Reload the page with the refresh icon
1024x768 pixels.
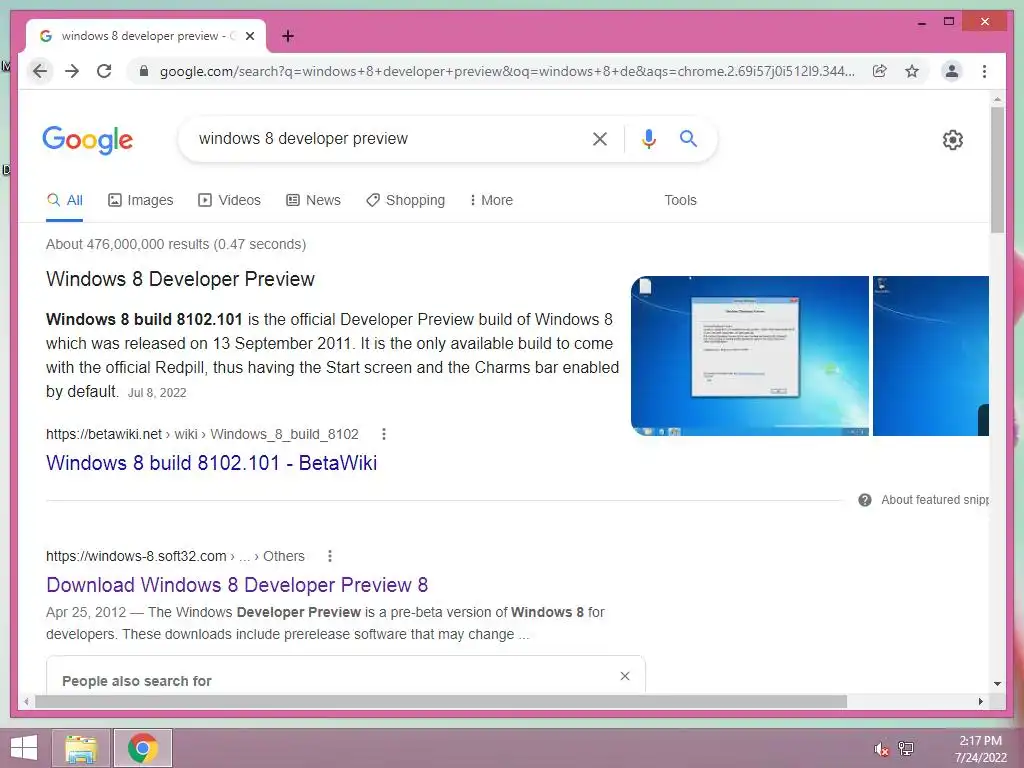104,71
